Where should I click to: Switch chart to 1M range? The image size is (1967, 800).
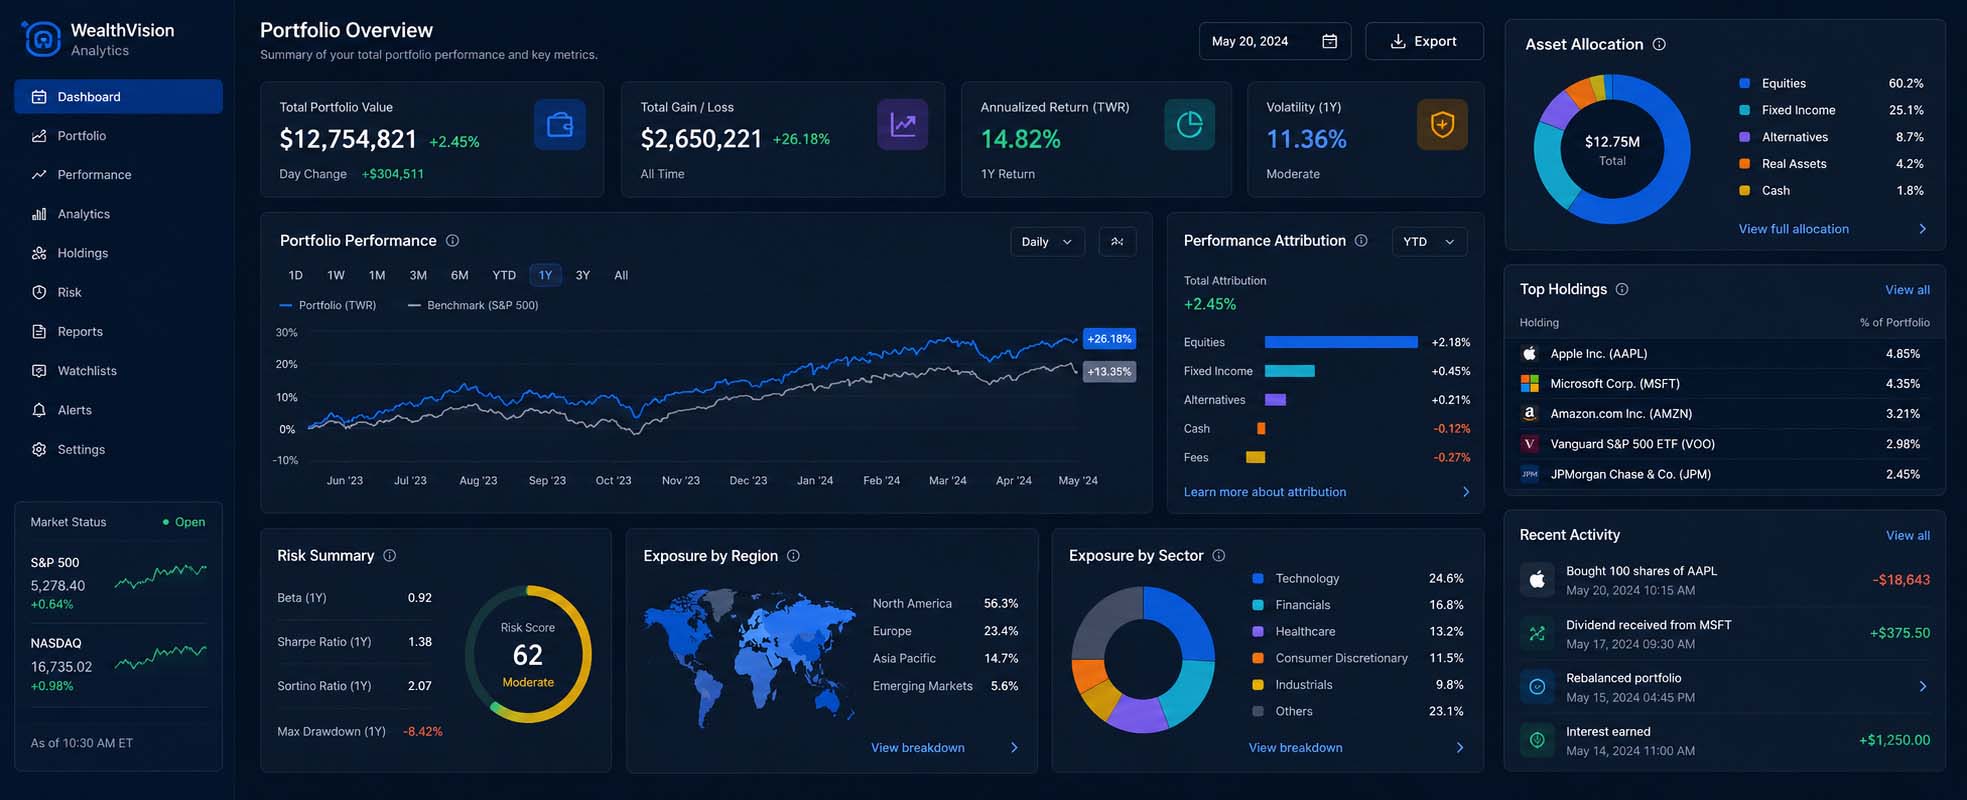377,275
